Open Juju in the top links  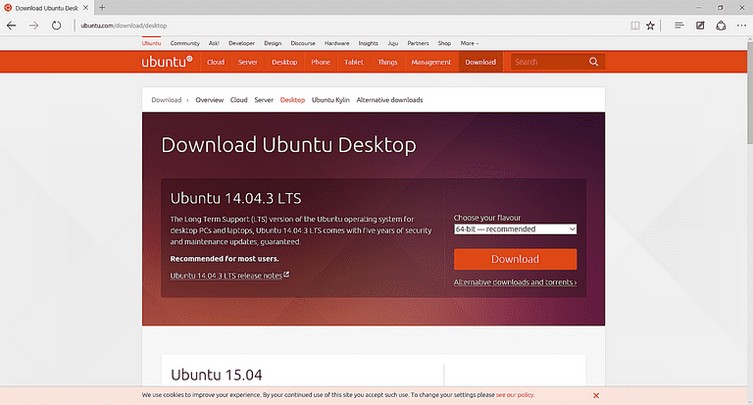tap(393, 43)
